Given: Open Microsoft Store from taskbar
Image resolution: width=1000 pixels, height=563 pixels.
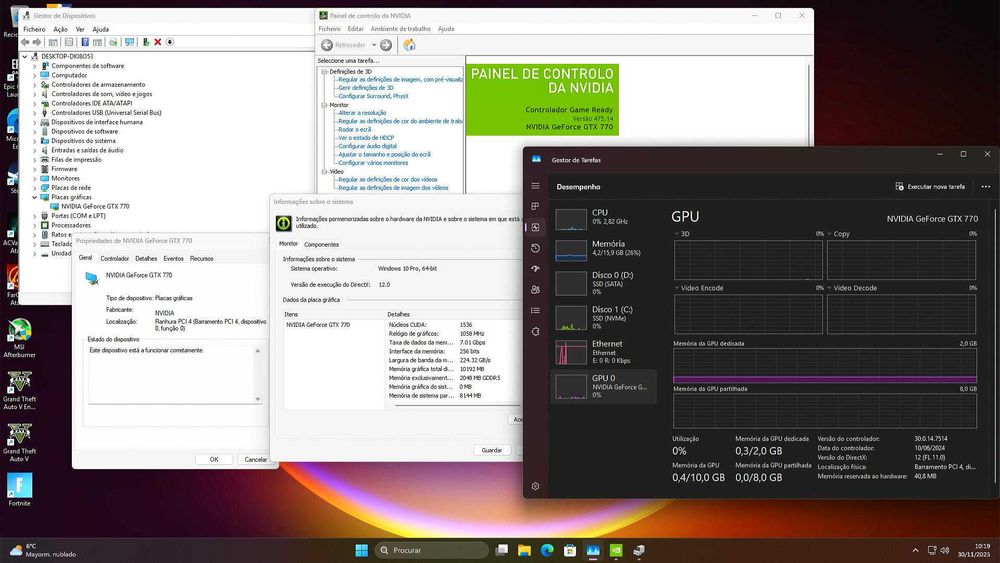Looking at the screenshot, I should pos(570,550).
